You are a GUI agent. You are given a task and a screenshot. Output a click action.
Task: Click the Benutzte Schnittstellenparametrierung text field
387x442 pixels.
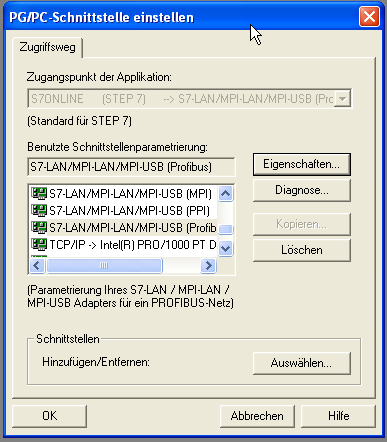tap(131, 167)
